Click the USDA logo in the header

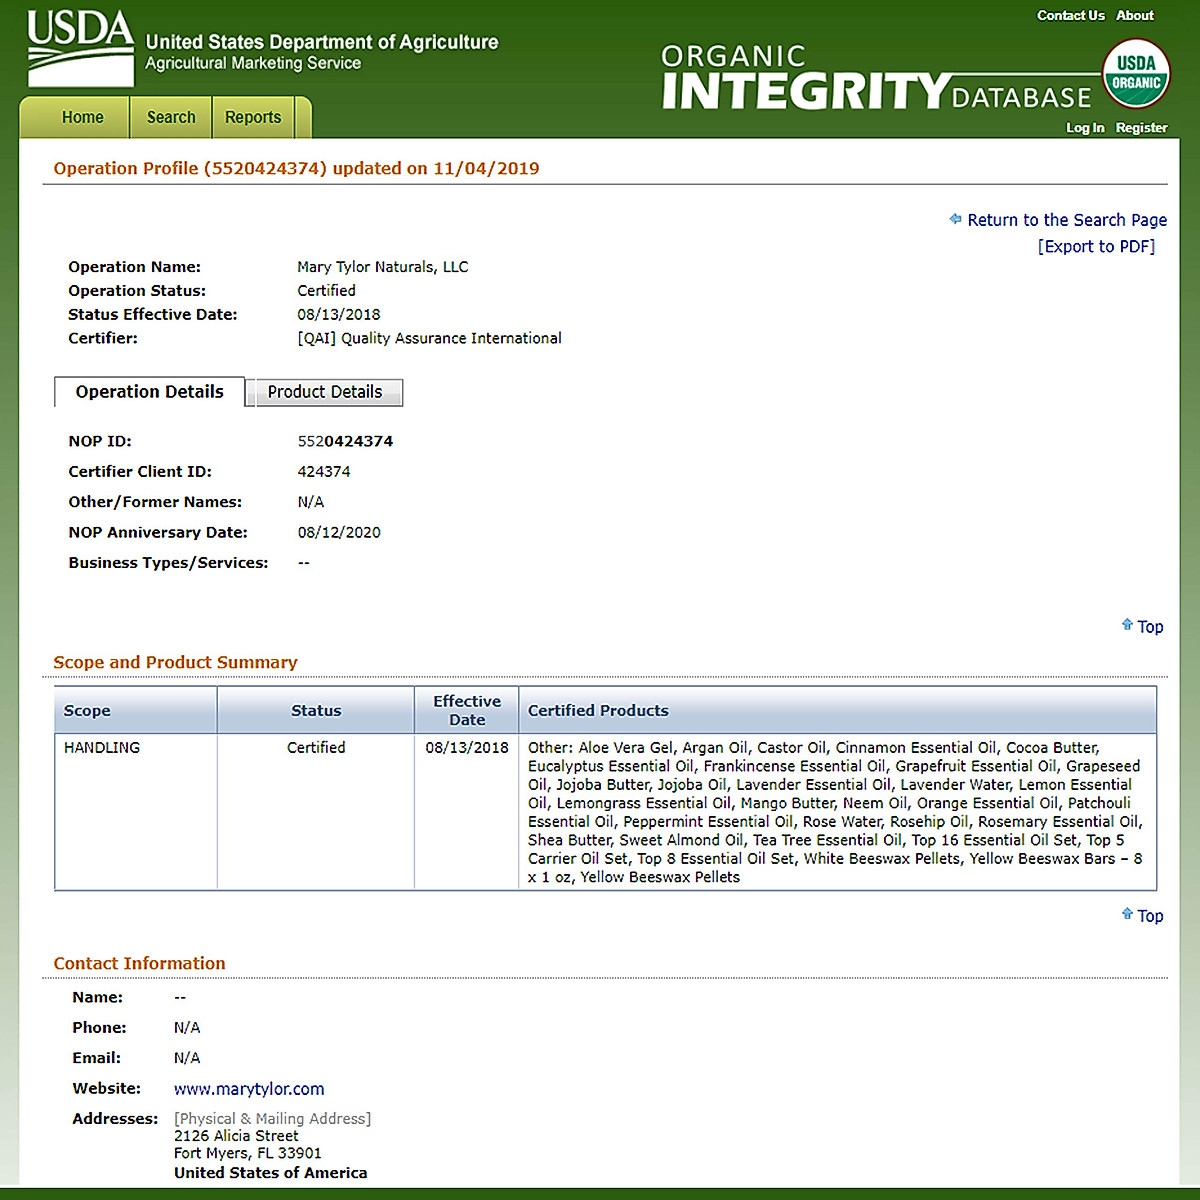80,48
